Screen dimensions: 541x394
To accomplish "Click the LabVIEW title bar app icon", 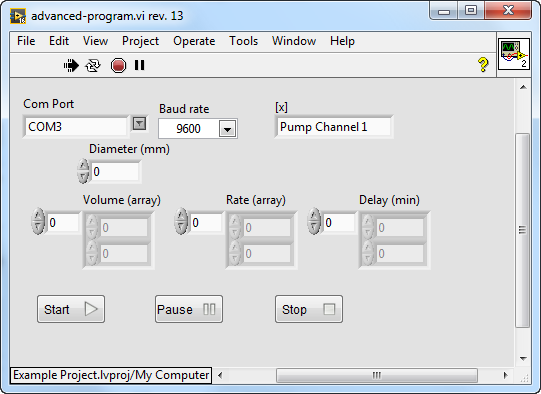I will point(18,16).
